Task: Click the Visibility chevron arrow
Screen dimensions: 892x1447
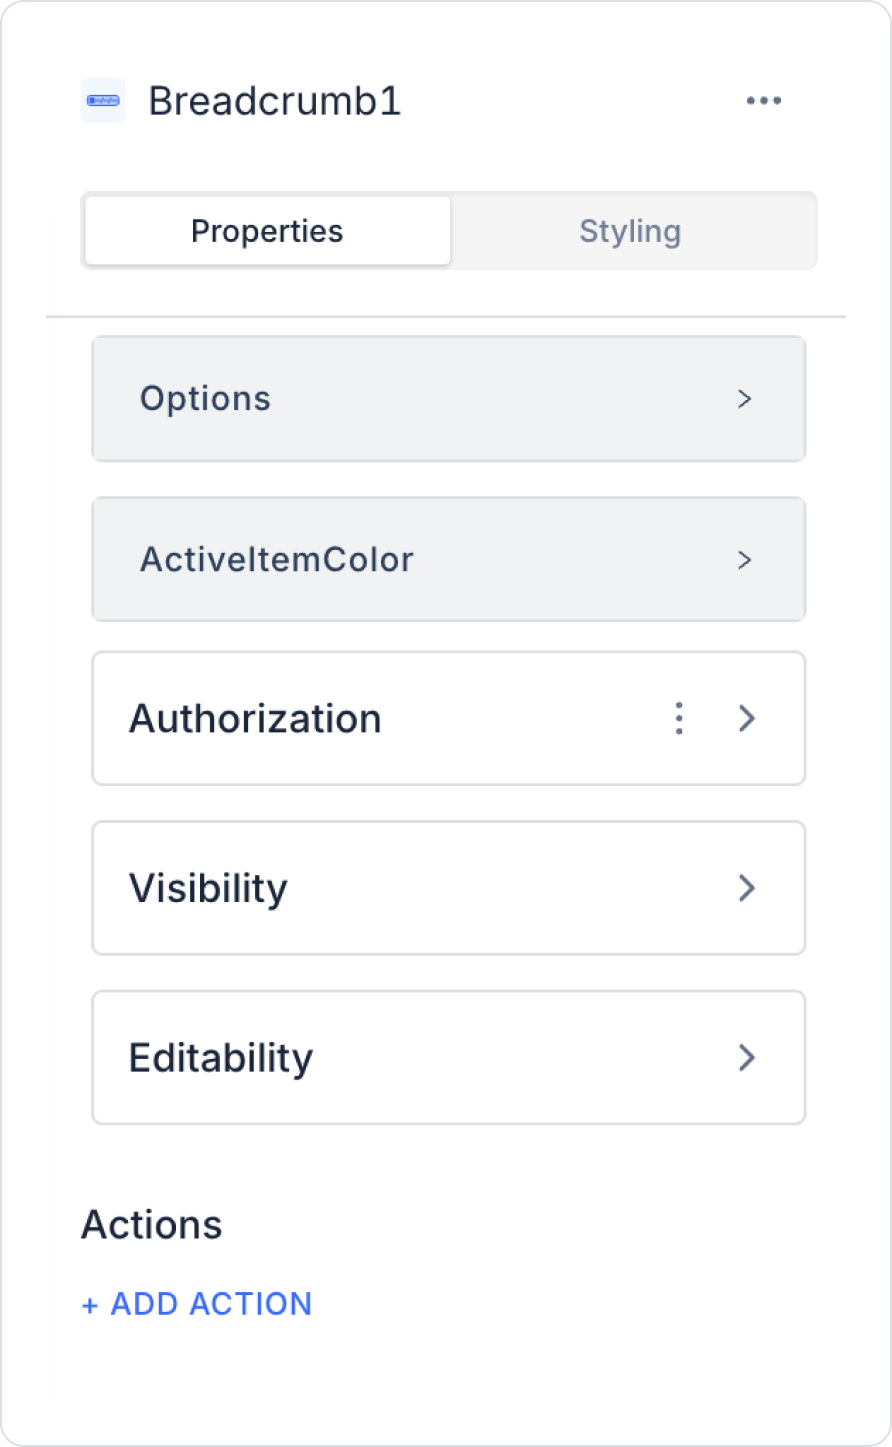Action: 746,888
